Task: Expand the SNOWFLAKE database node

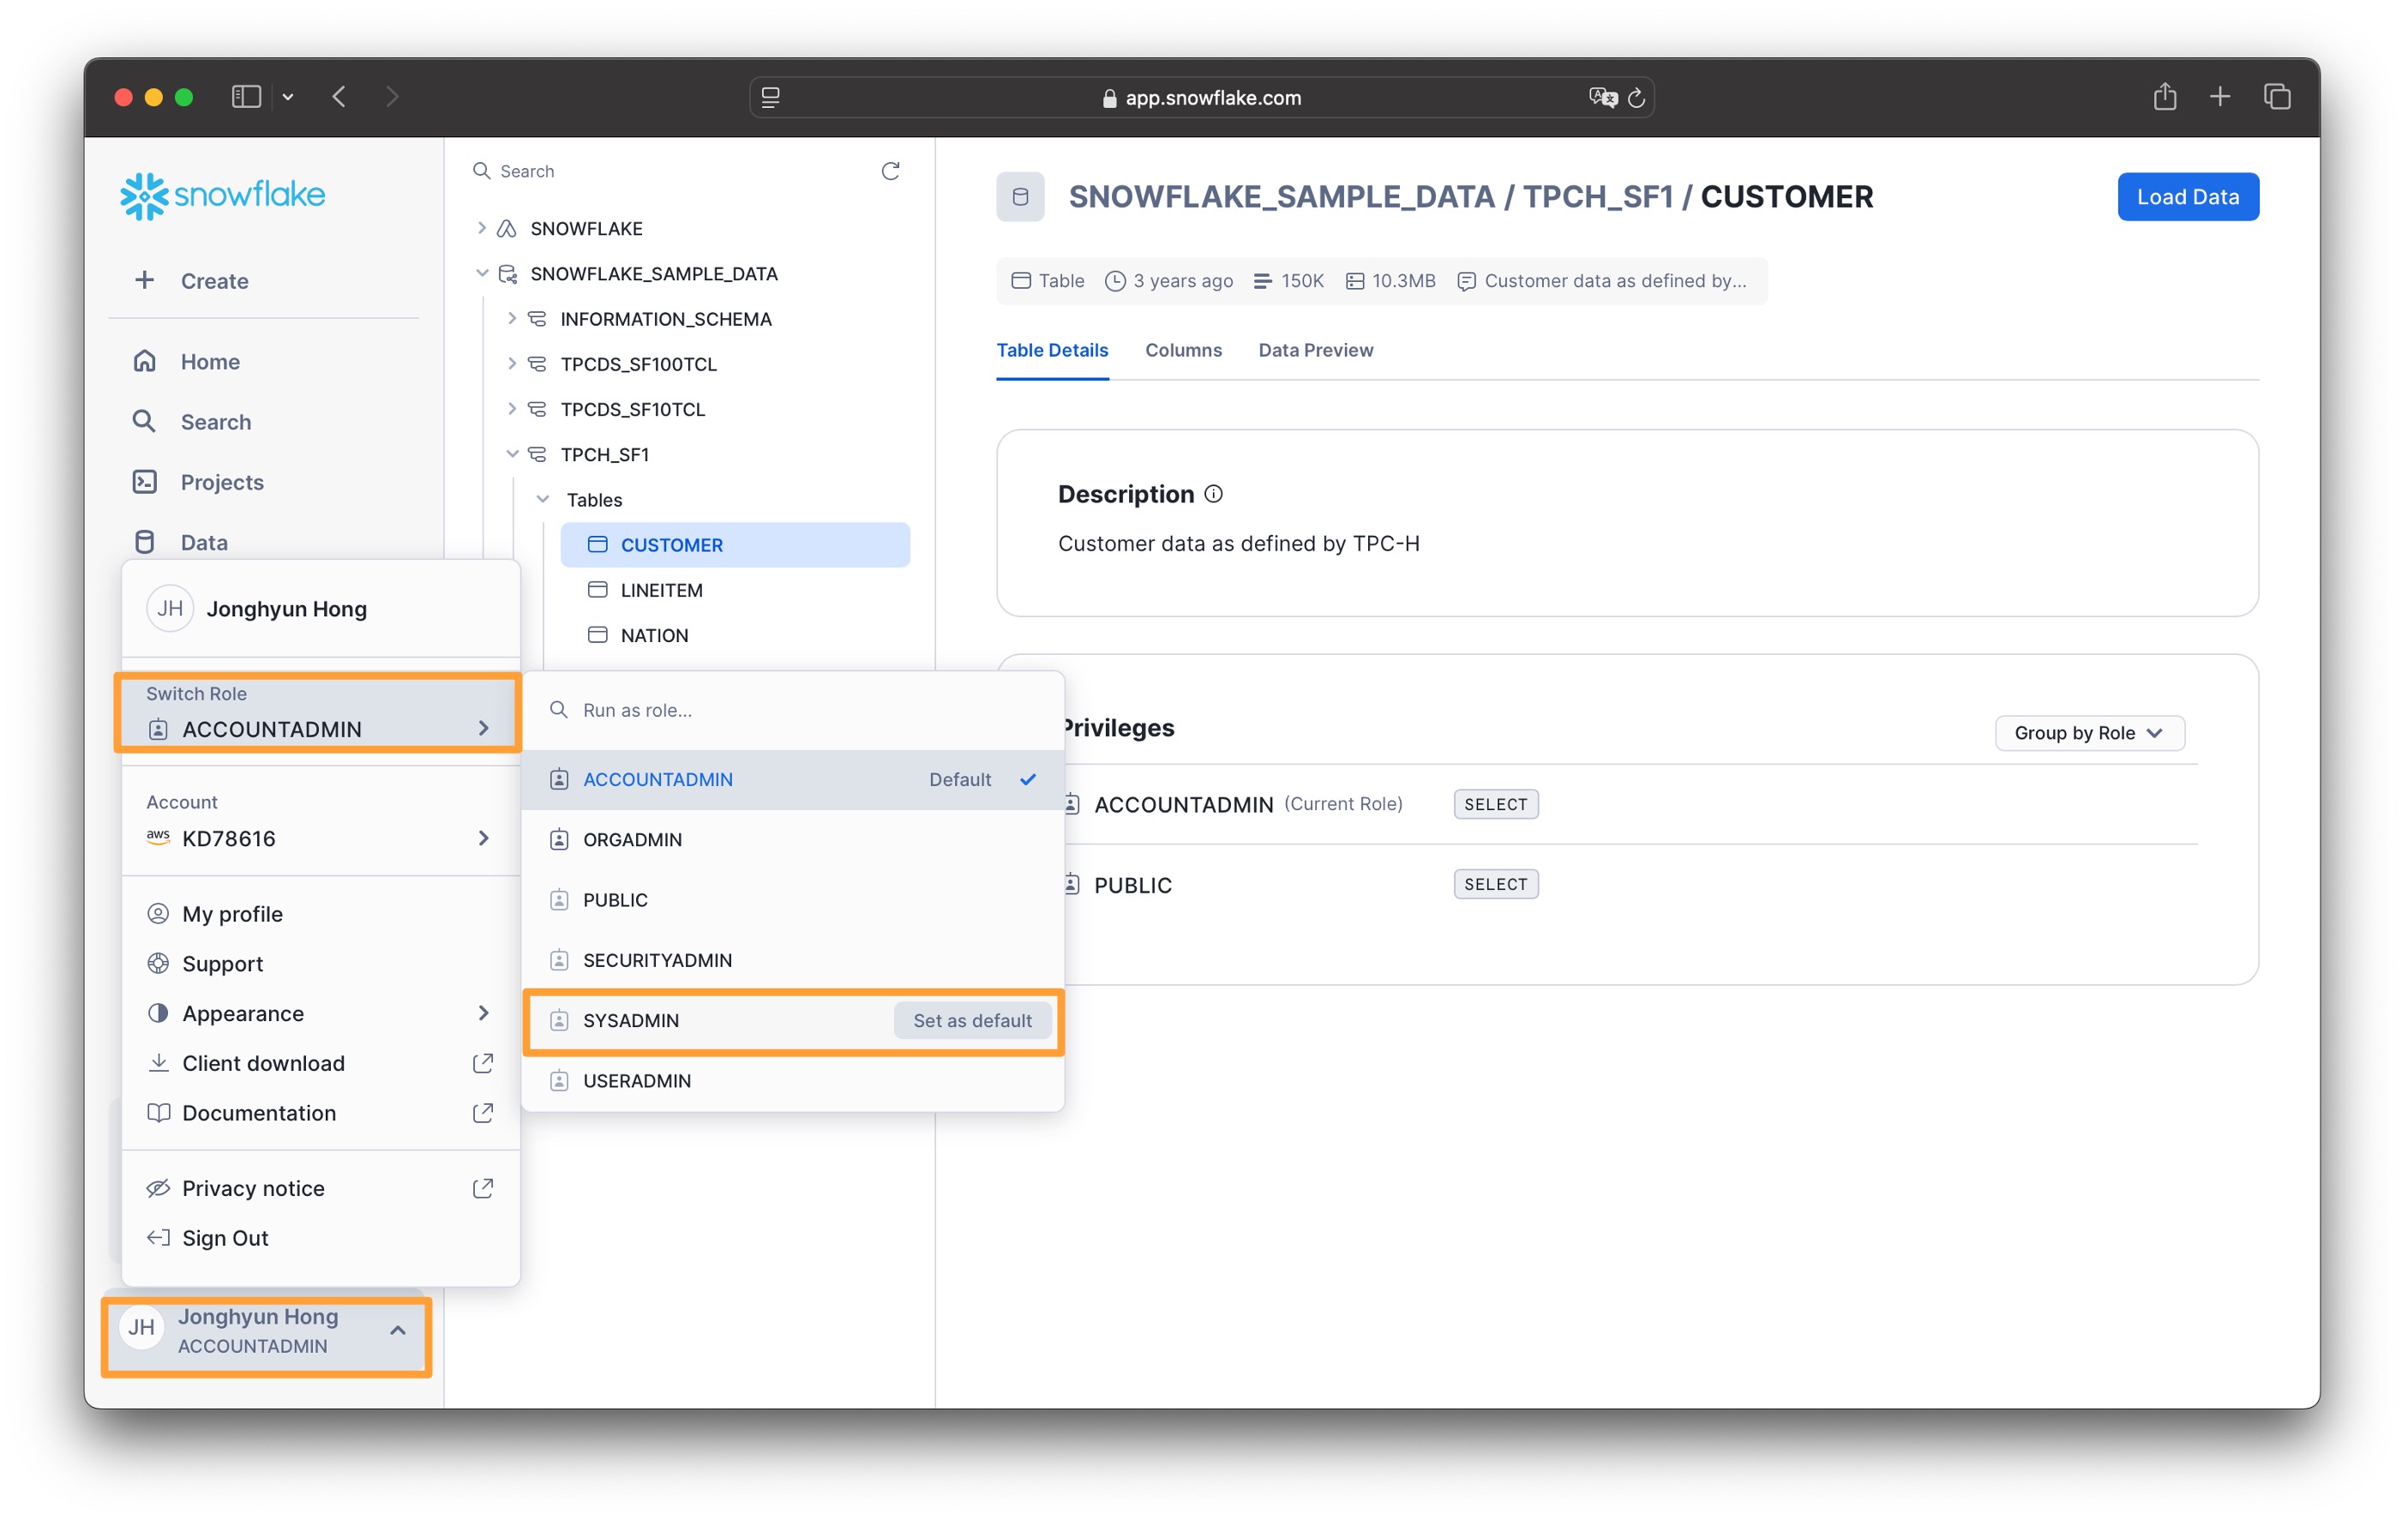Action: pos(481,228)
